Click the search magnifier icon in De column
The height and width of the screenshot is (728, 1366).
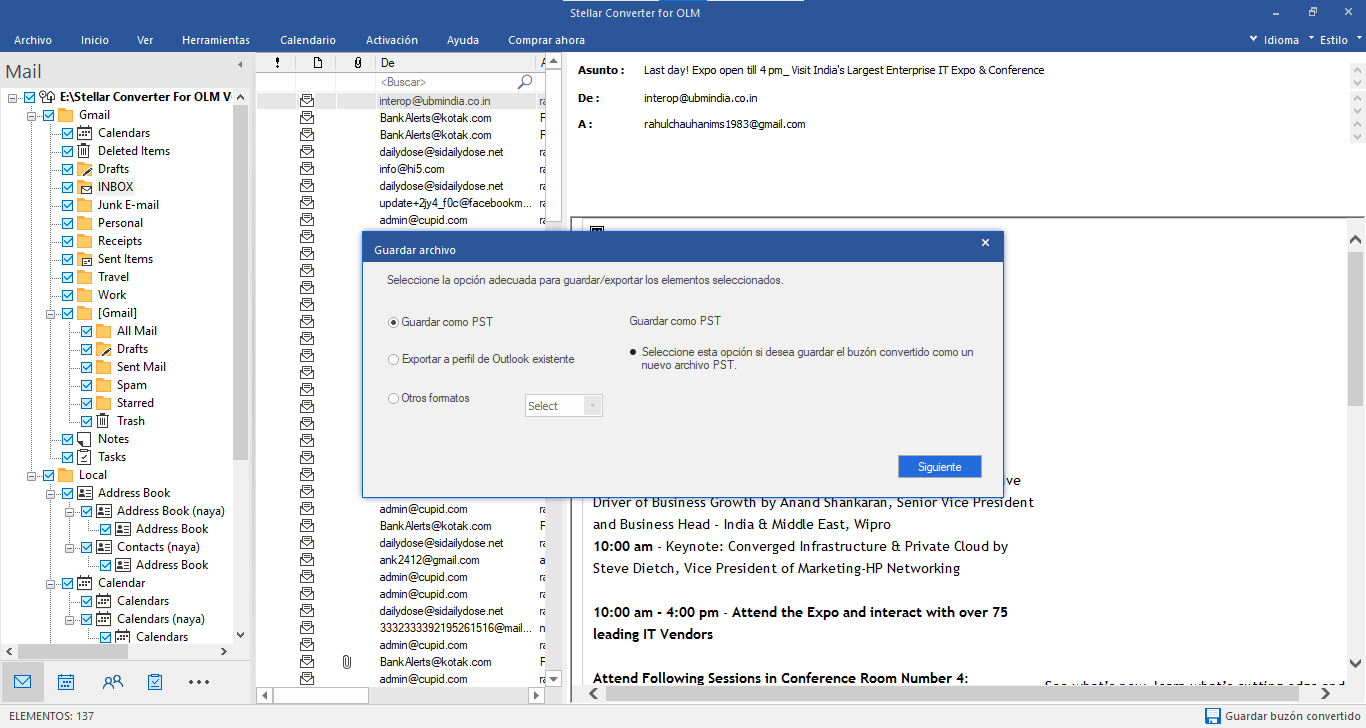(525, 82)
